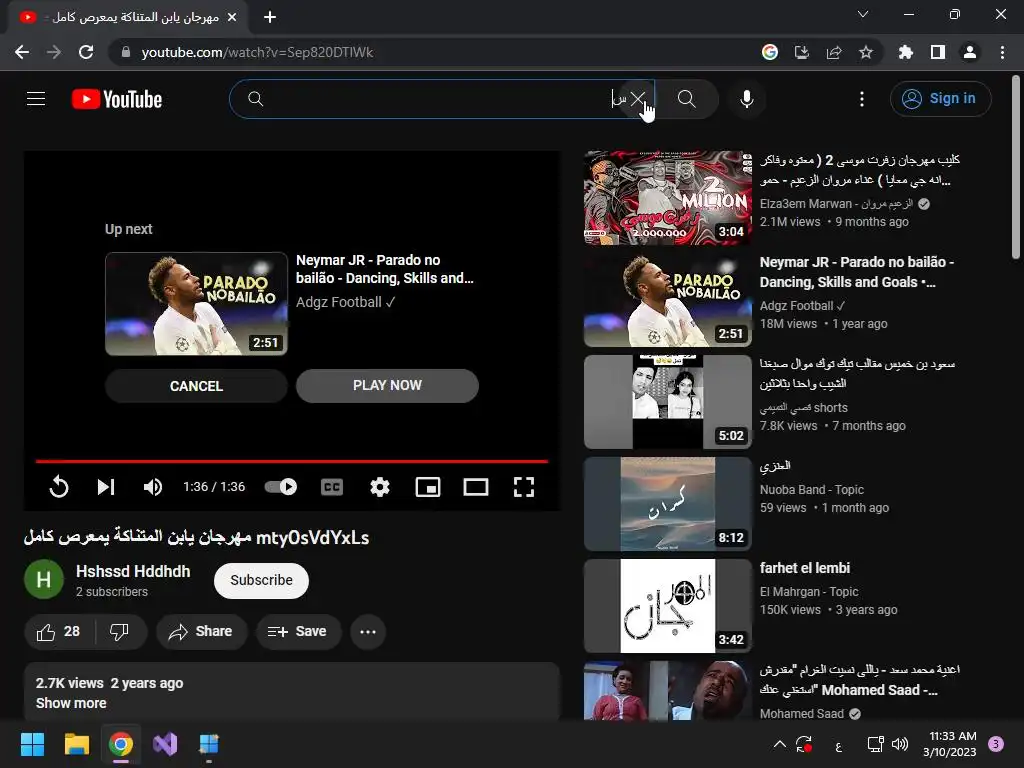Open Hshssd Hddhdh channel avatar
Viewport: 1024px width, 768px height.
click(x=44, y=579)
